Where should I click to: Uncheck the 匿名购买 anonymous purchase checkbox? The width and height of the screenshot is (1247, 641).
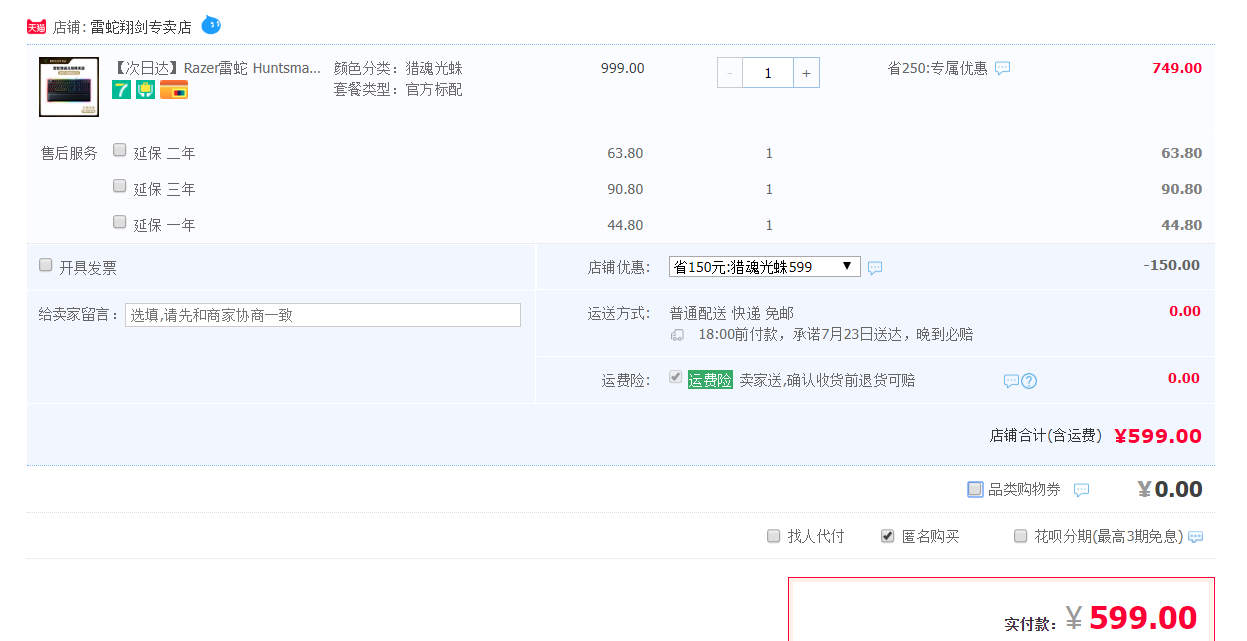click(888, 536)
